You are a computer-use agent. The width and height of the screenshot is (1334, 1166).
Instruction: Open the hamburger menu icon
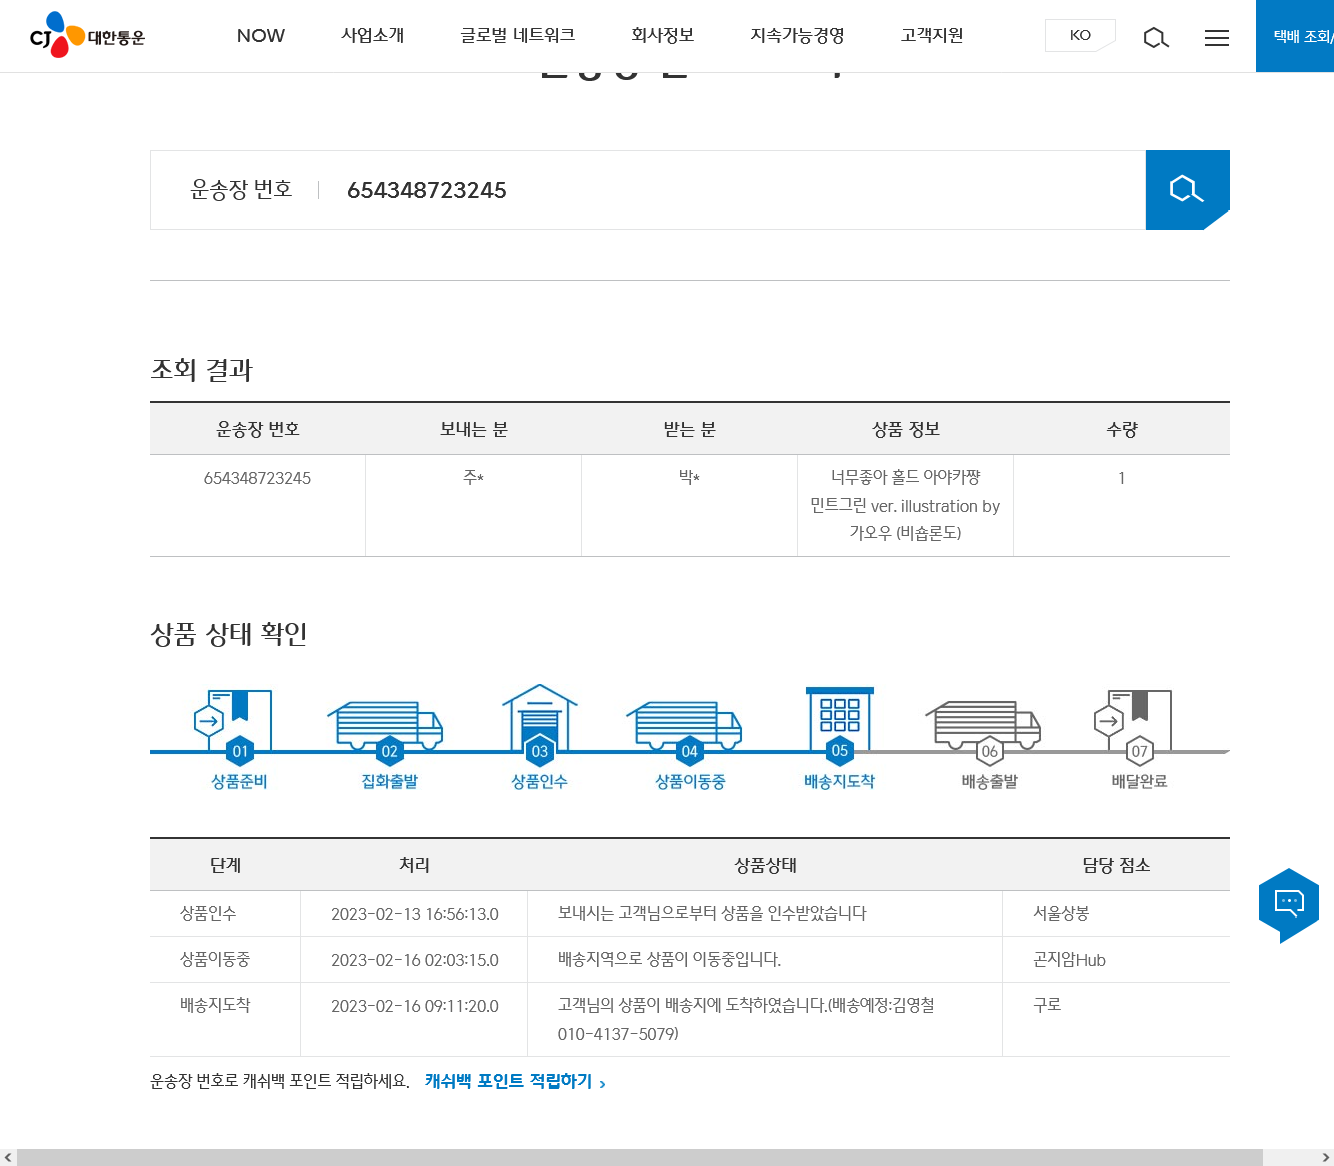pos(1216,38)
